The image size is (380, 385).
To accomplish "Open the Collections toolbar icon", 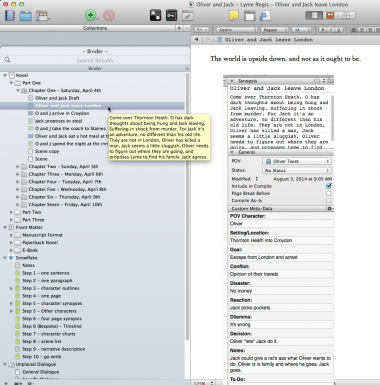I will (x=26, y=15).
